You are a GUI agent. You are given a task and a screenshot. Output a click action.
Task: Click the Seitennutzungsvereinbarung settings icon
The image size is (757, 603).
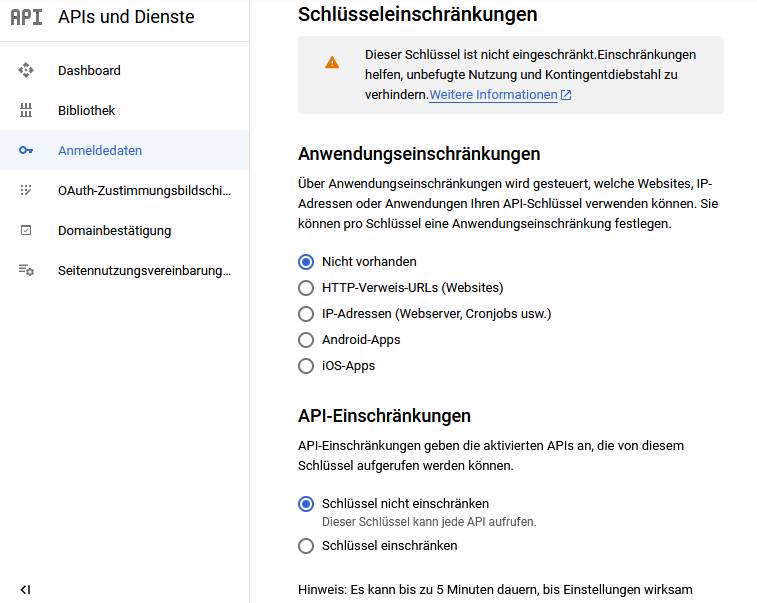point(26,270)
